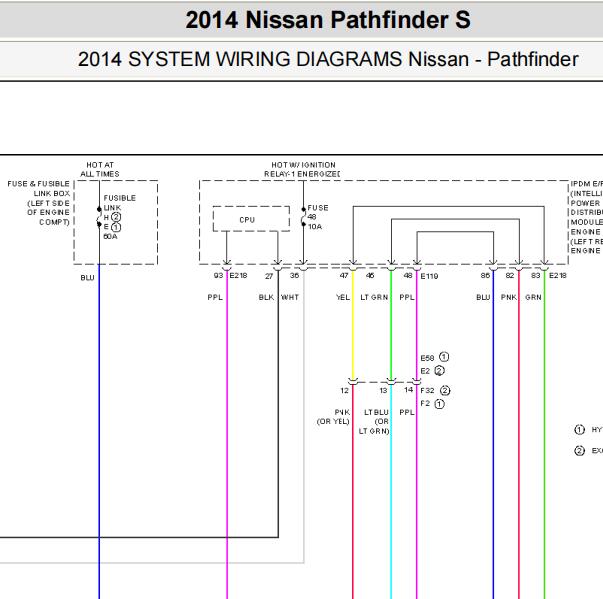Click the 'FUSIBLE LINK' text inside the fuse box
This screenshot has height=599, width=603.
click(x=119, y=203)
